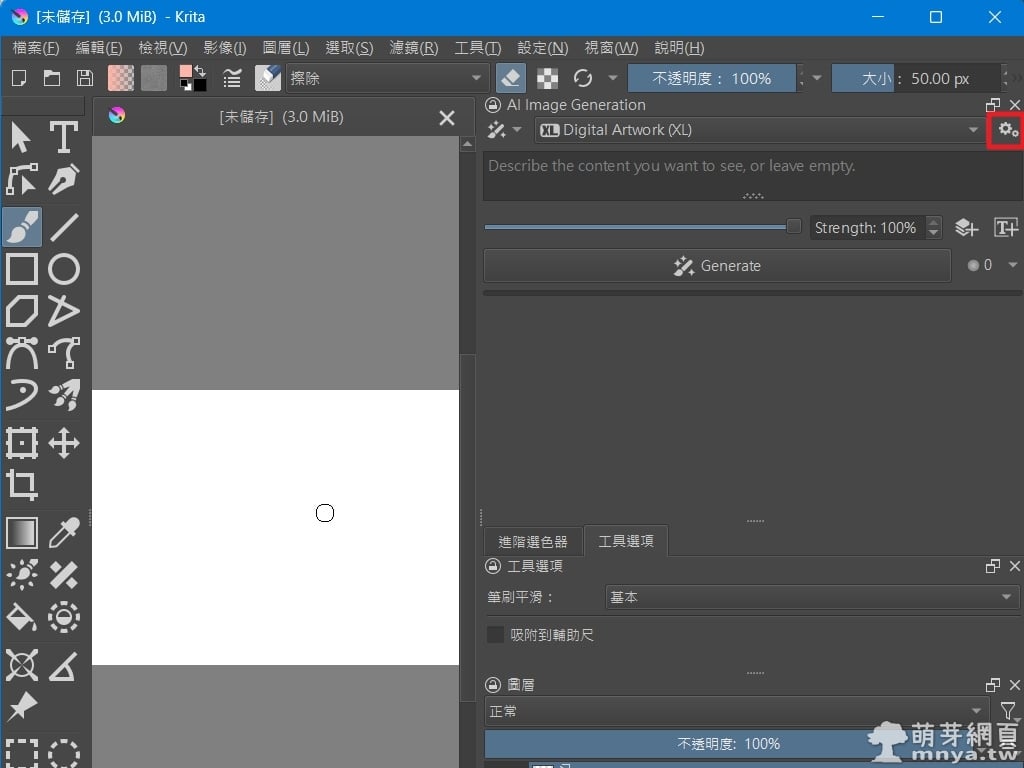
Task: Activate the Move tool
Action: coord(64,443)
